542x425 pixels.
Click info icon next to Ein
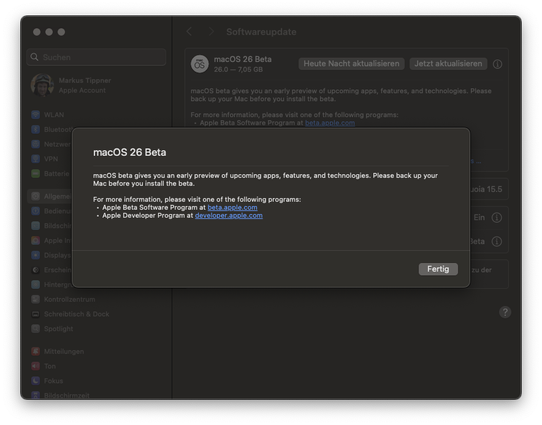click(x=497, y=218)
